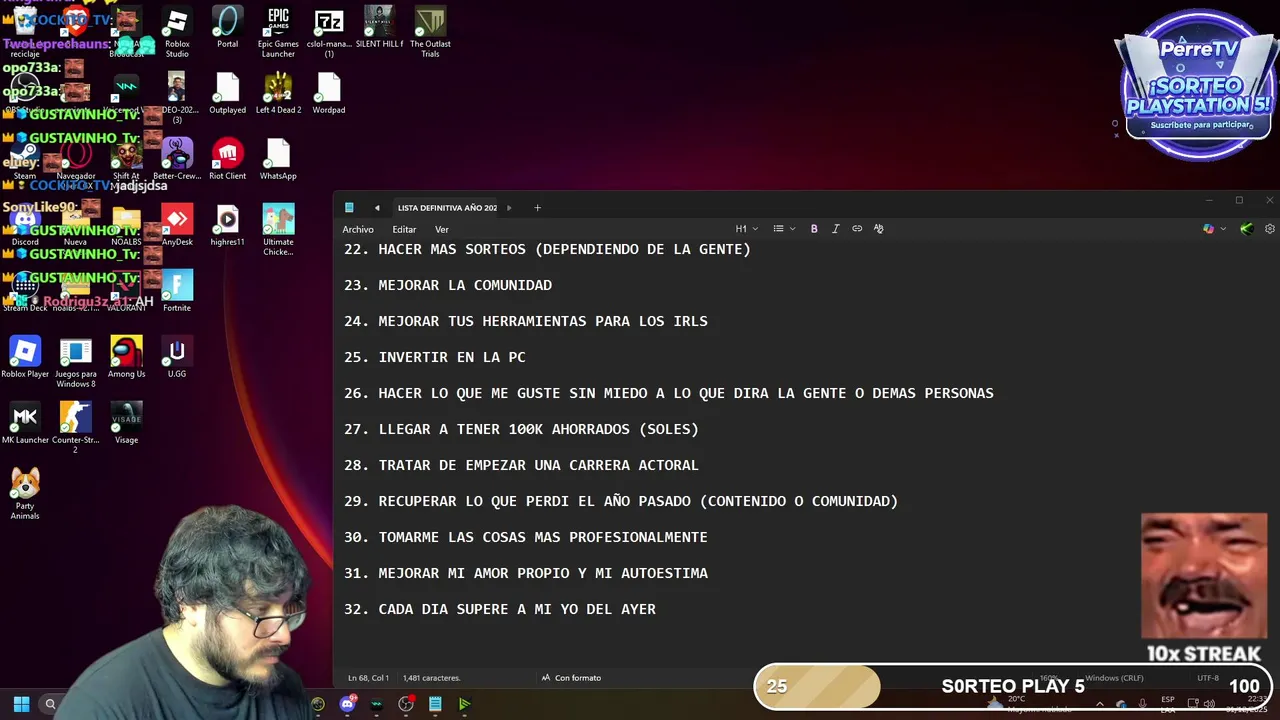Click line 27 LLEGAR A TENER 100K AHORRADOS

521,429
